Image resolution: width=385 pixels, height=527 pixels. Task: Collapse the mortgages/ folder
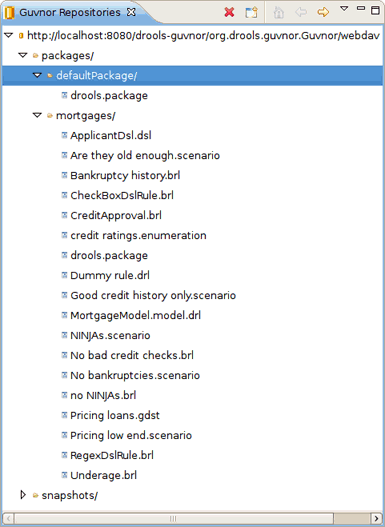pyautogui.click(x=37, y=115)
